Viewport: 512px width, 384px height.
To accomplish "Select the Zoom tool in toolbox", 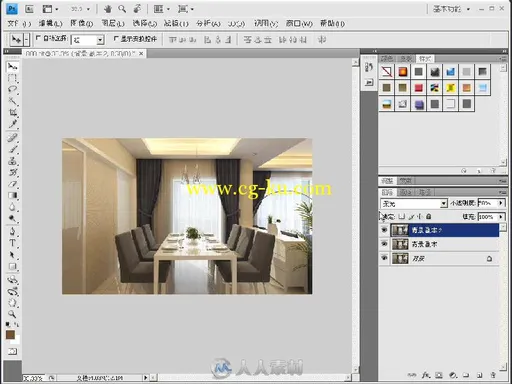I will [x=12, y=314].
